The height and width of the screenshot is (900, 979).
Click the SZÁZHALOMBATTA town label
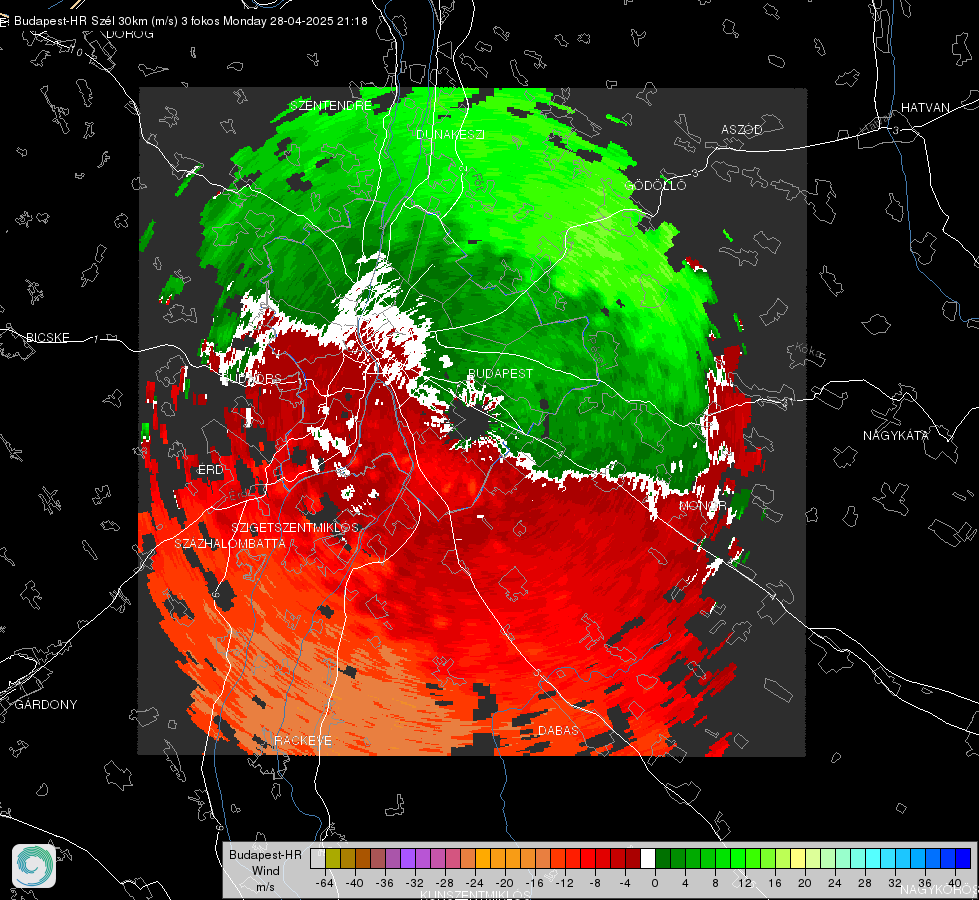[x=230, y=543]
